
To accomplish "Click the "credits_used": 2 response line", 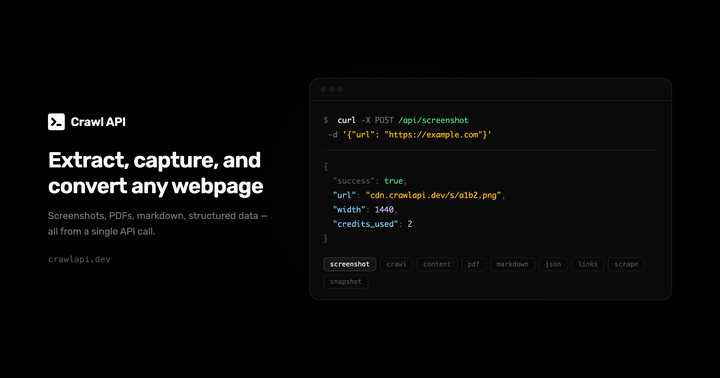I will (x=372, y=224).
